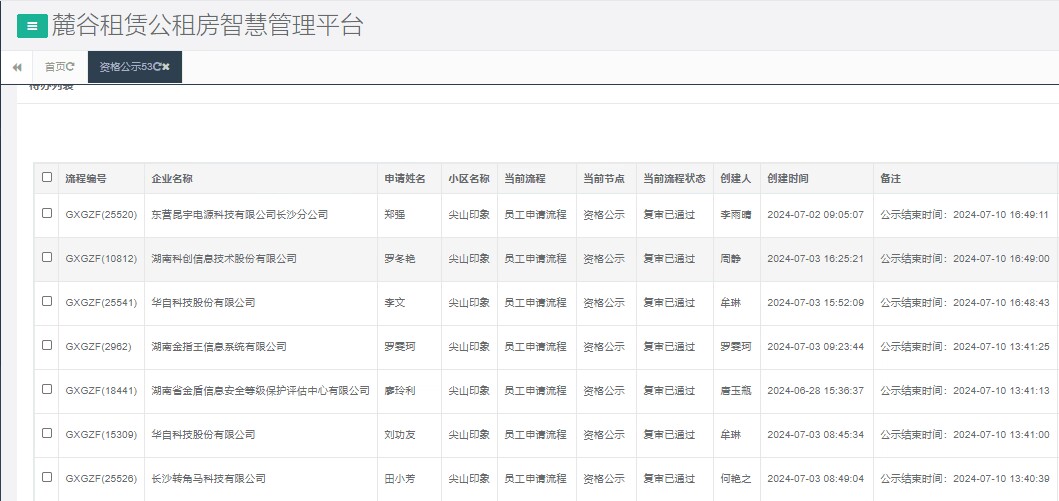Click company 湖南金指王信息系统有限公司
The height and width of the screenshot is (501, 1059).
tap(219, 346)
